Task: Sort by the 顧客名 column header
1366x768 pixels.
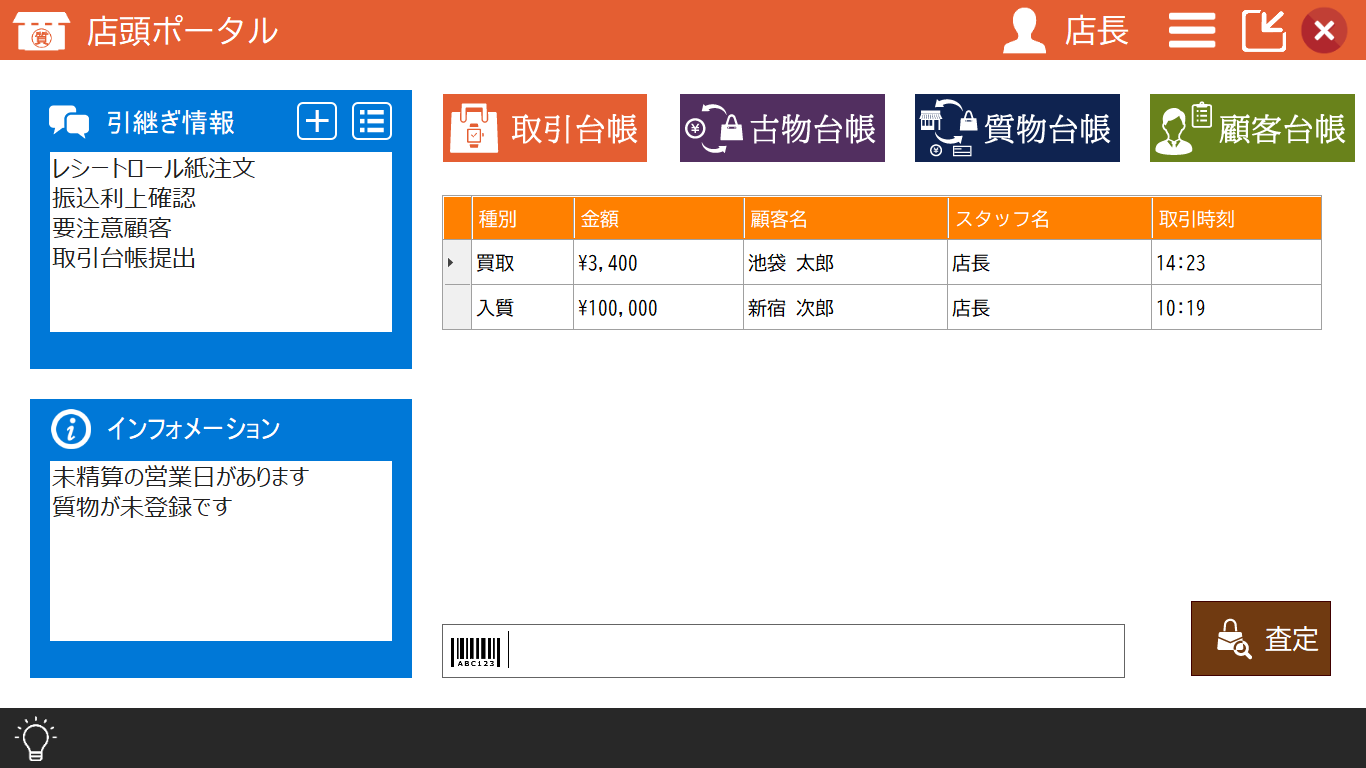Action: 846,218
